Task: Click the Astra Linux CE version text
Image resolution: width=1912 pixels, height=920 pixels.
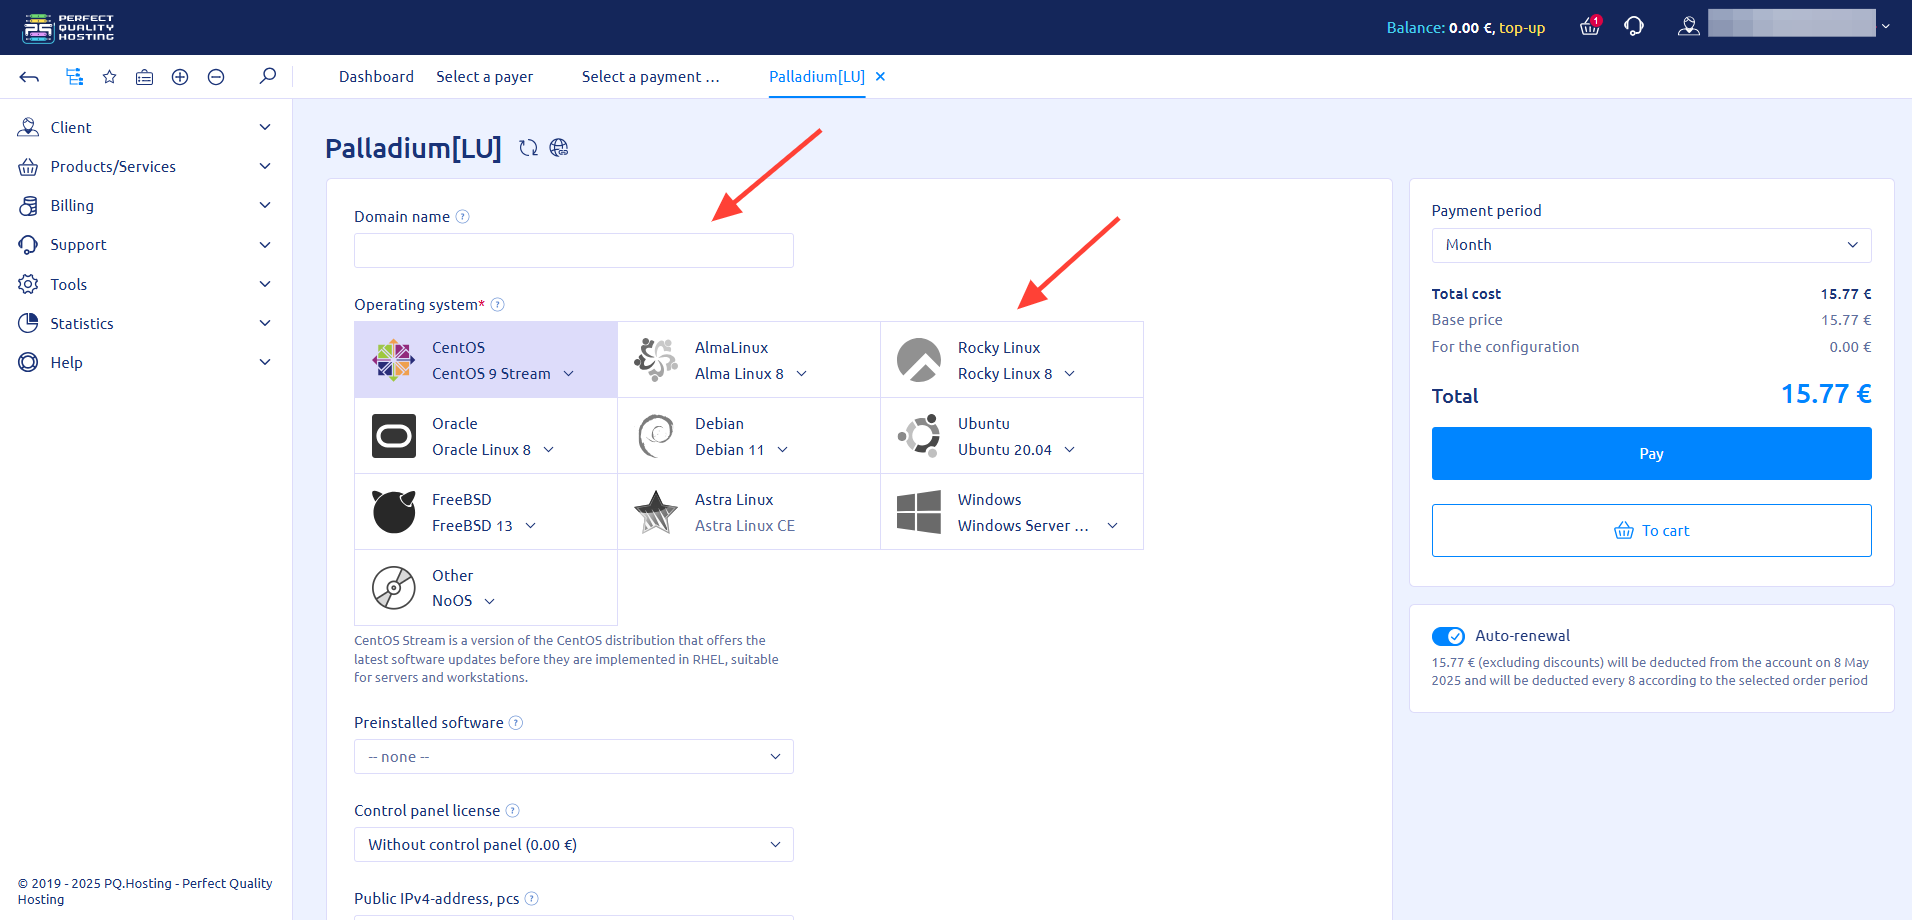Action: point(745,526)
